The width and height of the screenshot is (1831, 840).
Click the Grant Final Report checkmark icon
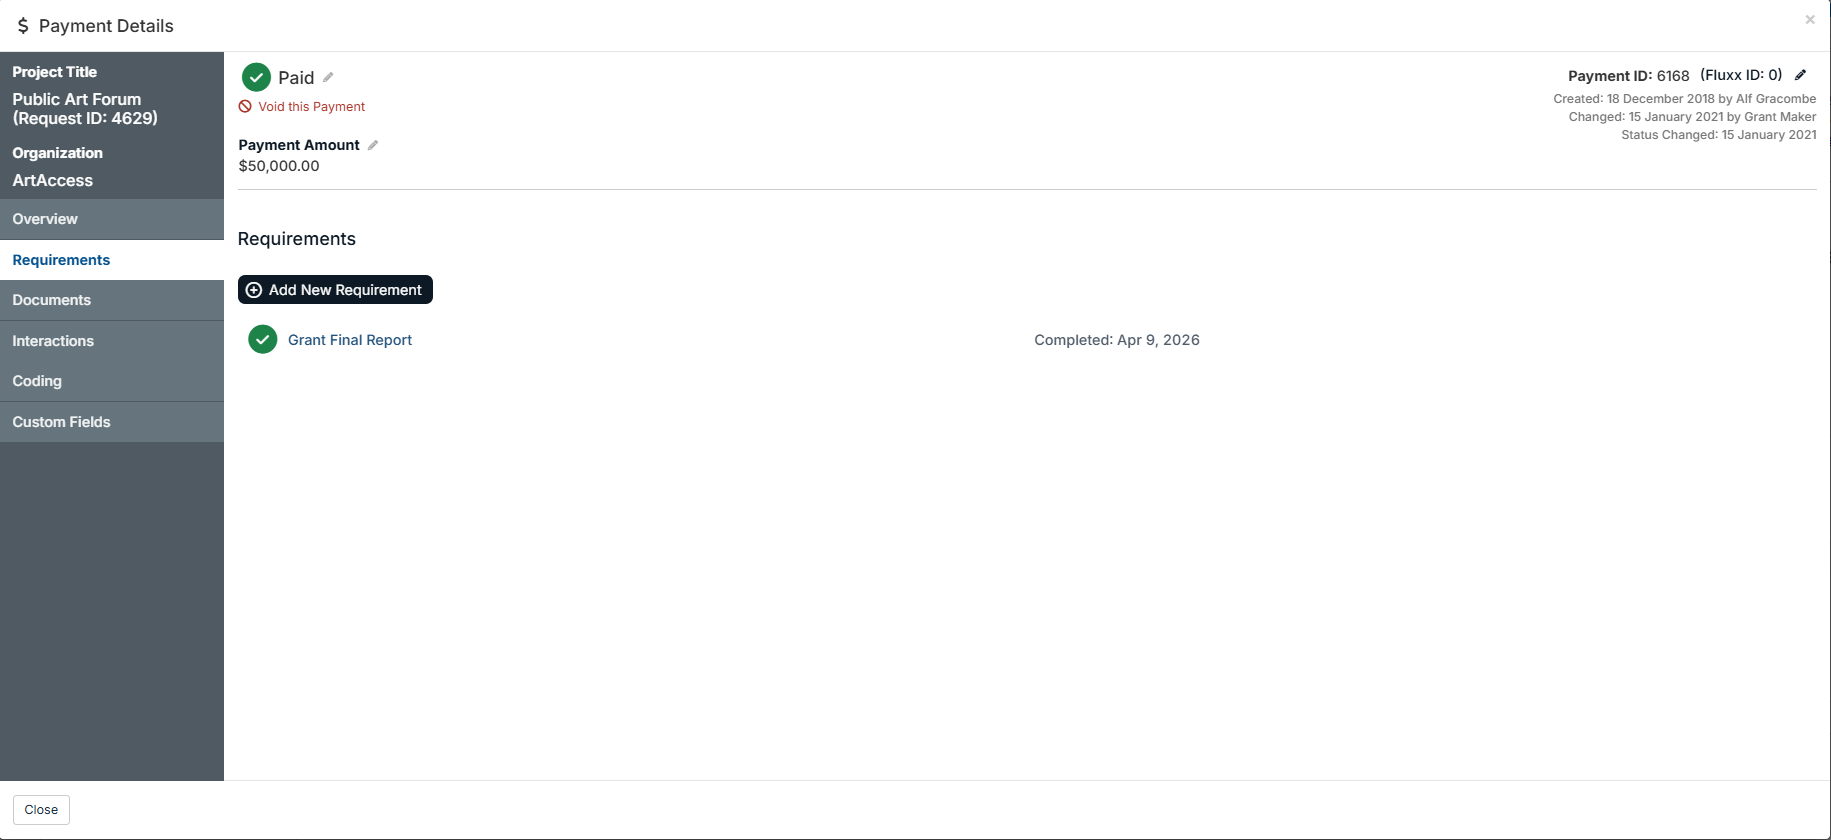262,340
